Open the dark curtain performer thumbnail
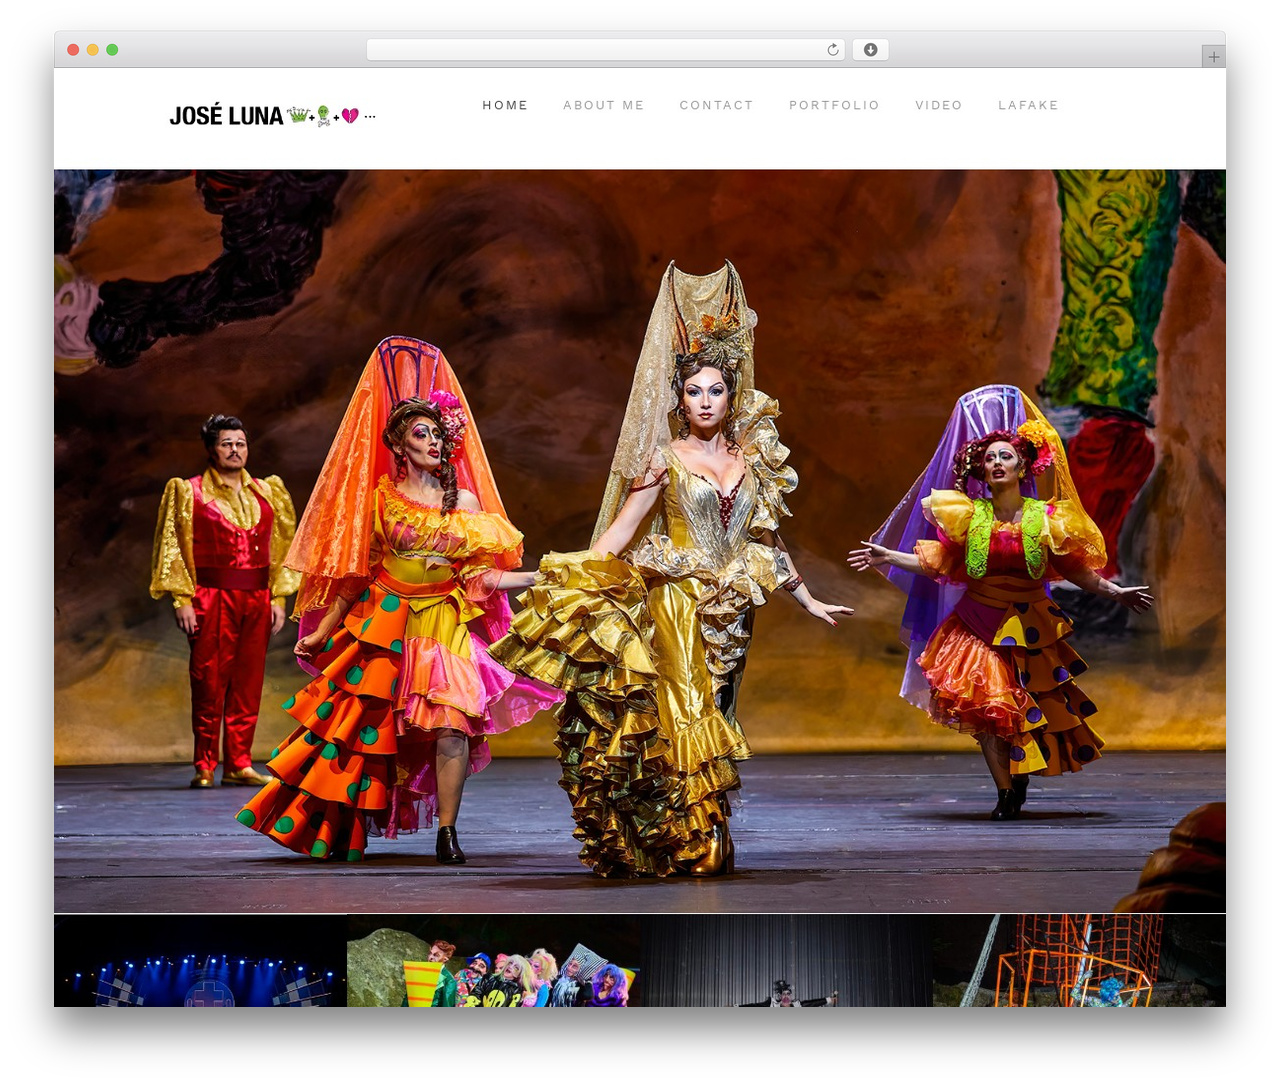This screenshot has width=1280, height=1084. coord(786,961)
